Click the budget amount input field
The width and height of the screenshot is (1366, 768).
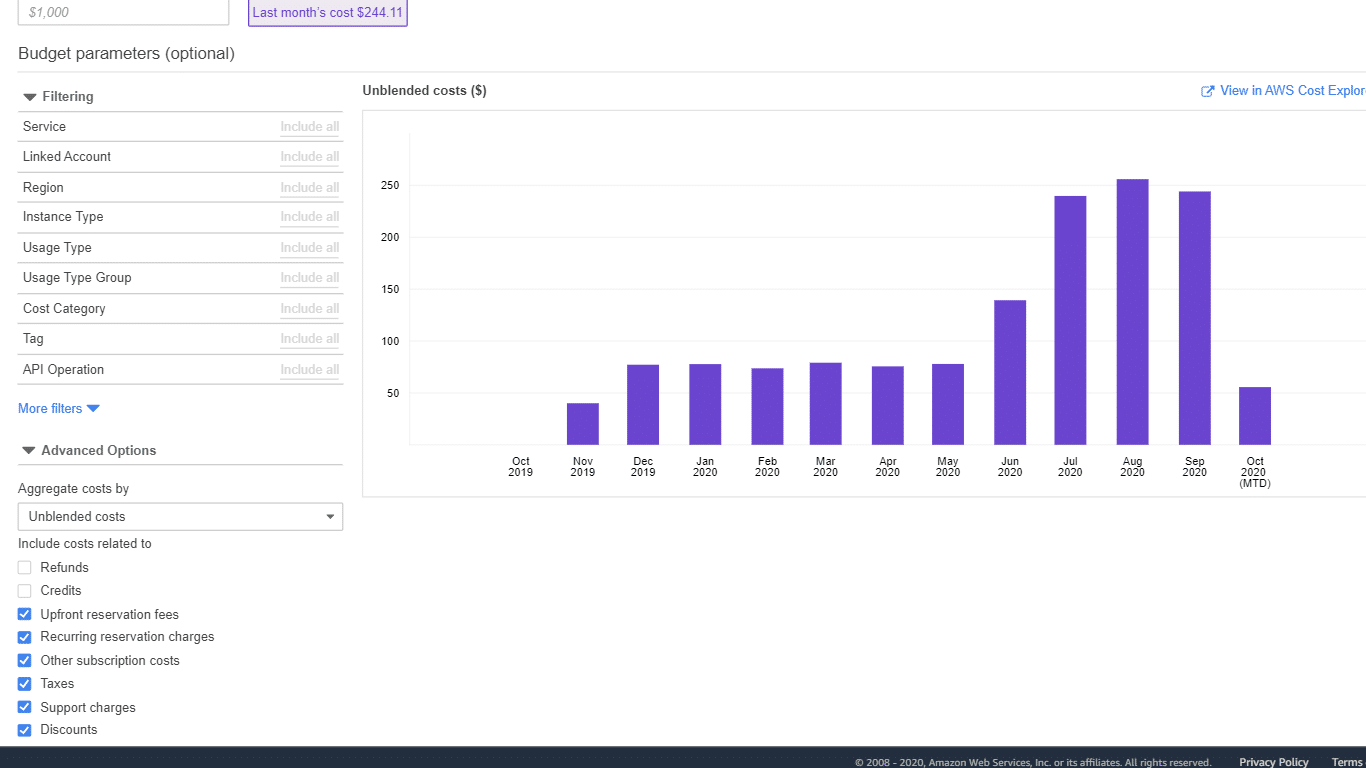pos(122,12)
